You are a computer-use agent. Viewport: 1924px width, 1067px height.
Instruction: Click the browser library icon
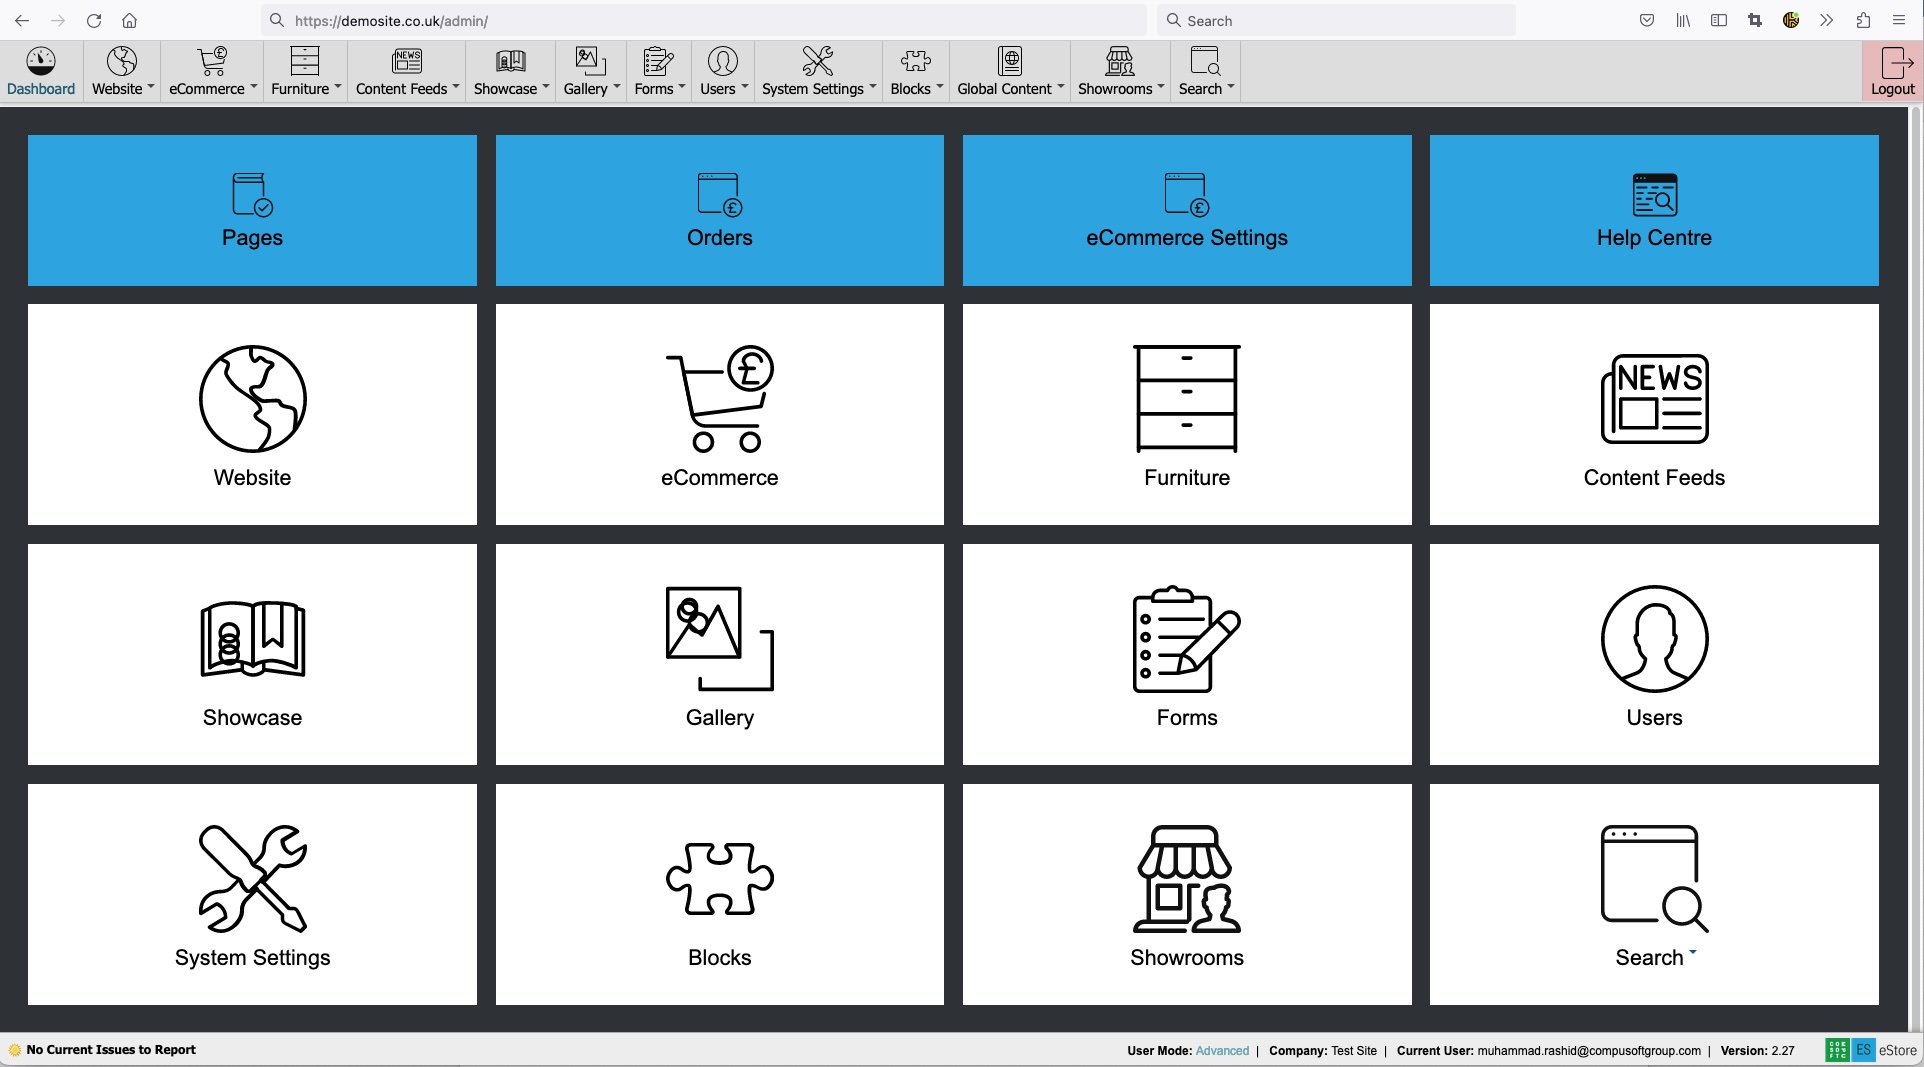[x=1683, y=20]
